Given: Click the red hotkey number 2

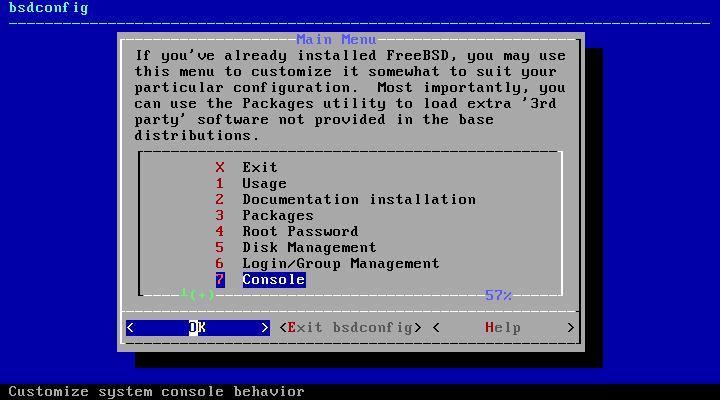Looking at the screenshot, I should 220,199.
